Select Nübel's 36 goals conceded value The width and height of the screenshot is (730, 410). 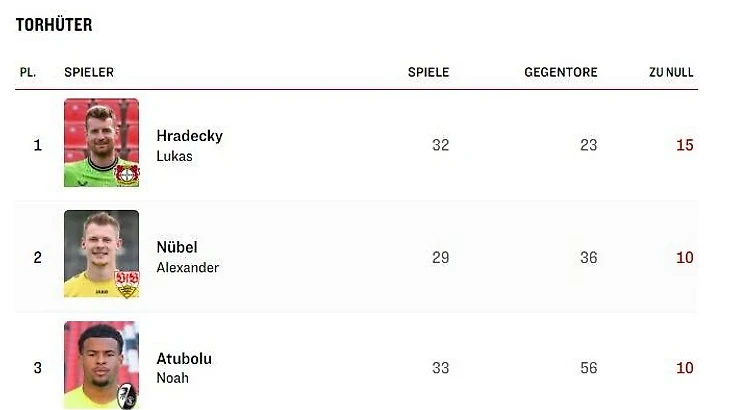pos(588,257)
